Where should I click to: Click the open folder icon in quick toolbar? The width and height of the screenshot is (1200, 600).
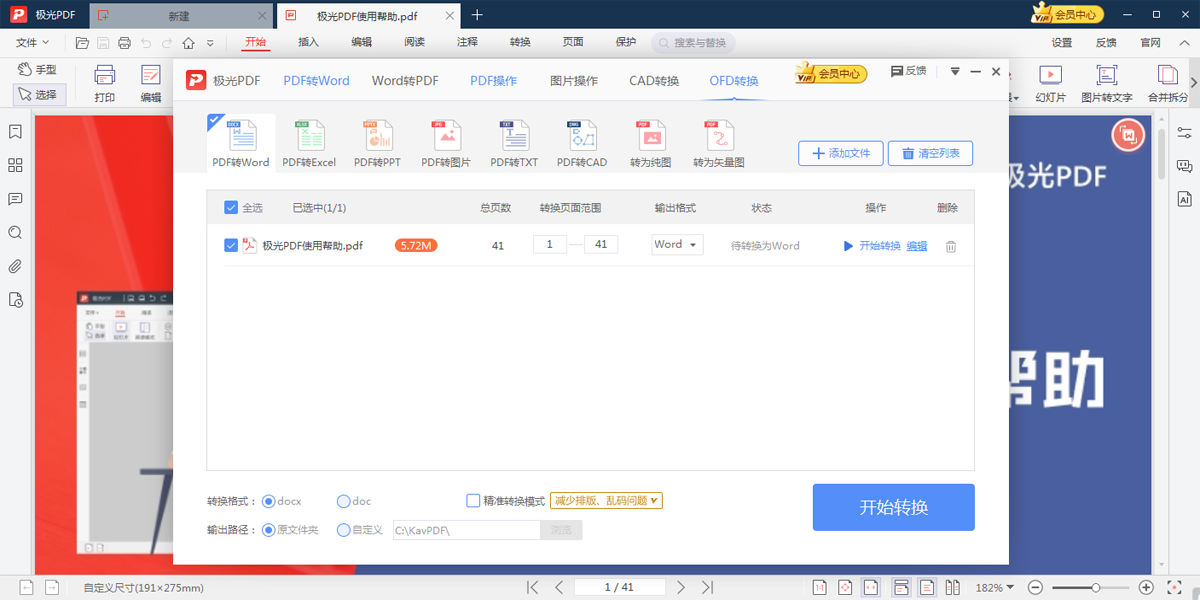(82, 43)
